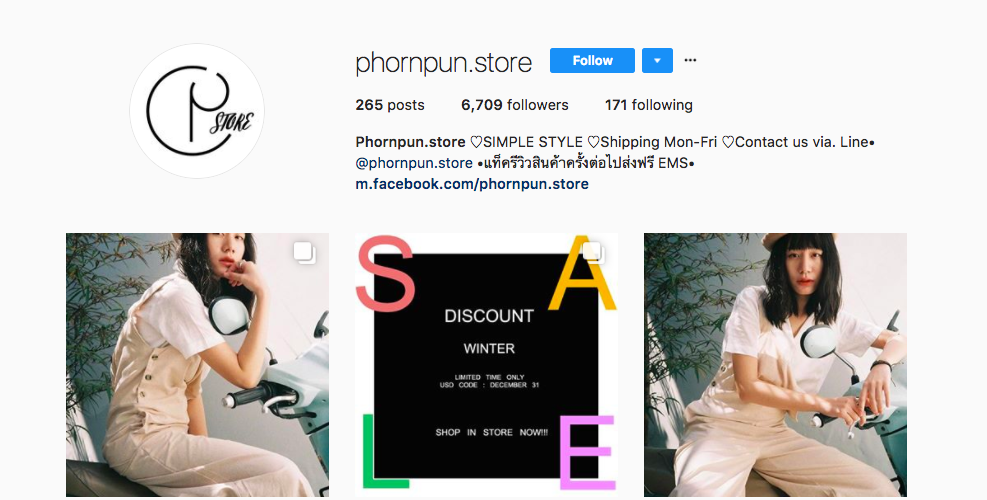987x500 pixels.
Task: Open the m.facebook.com/phornpun.store link
Action: pos(472,184)
